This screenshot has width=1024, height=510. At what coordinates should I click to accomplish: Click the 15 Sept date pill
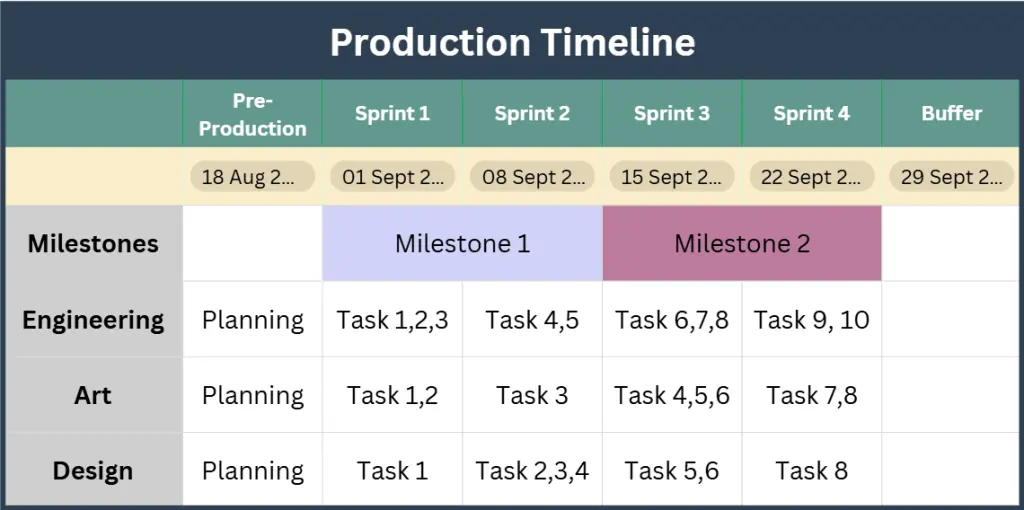(671, 177)
